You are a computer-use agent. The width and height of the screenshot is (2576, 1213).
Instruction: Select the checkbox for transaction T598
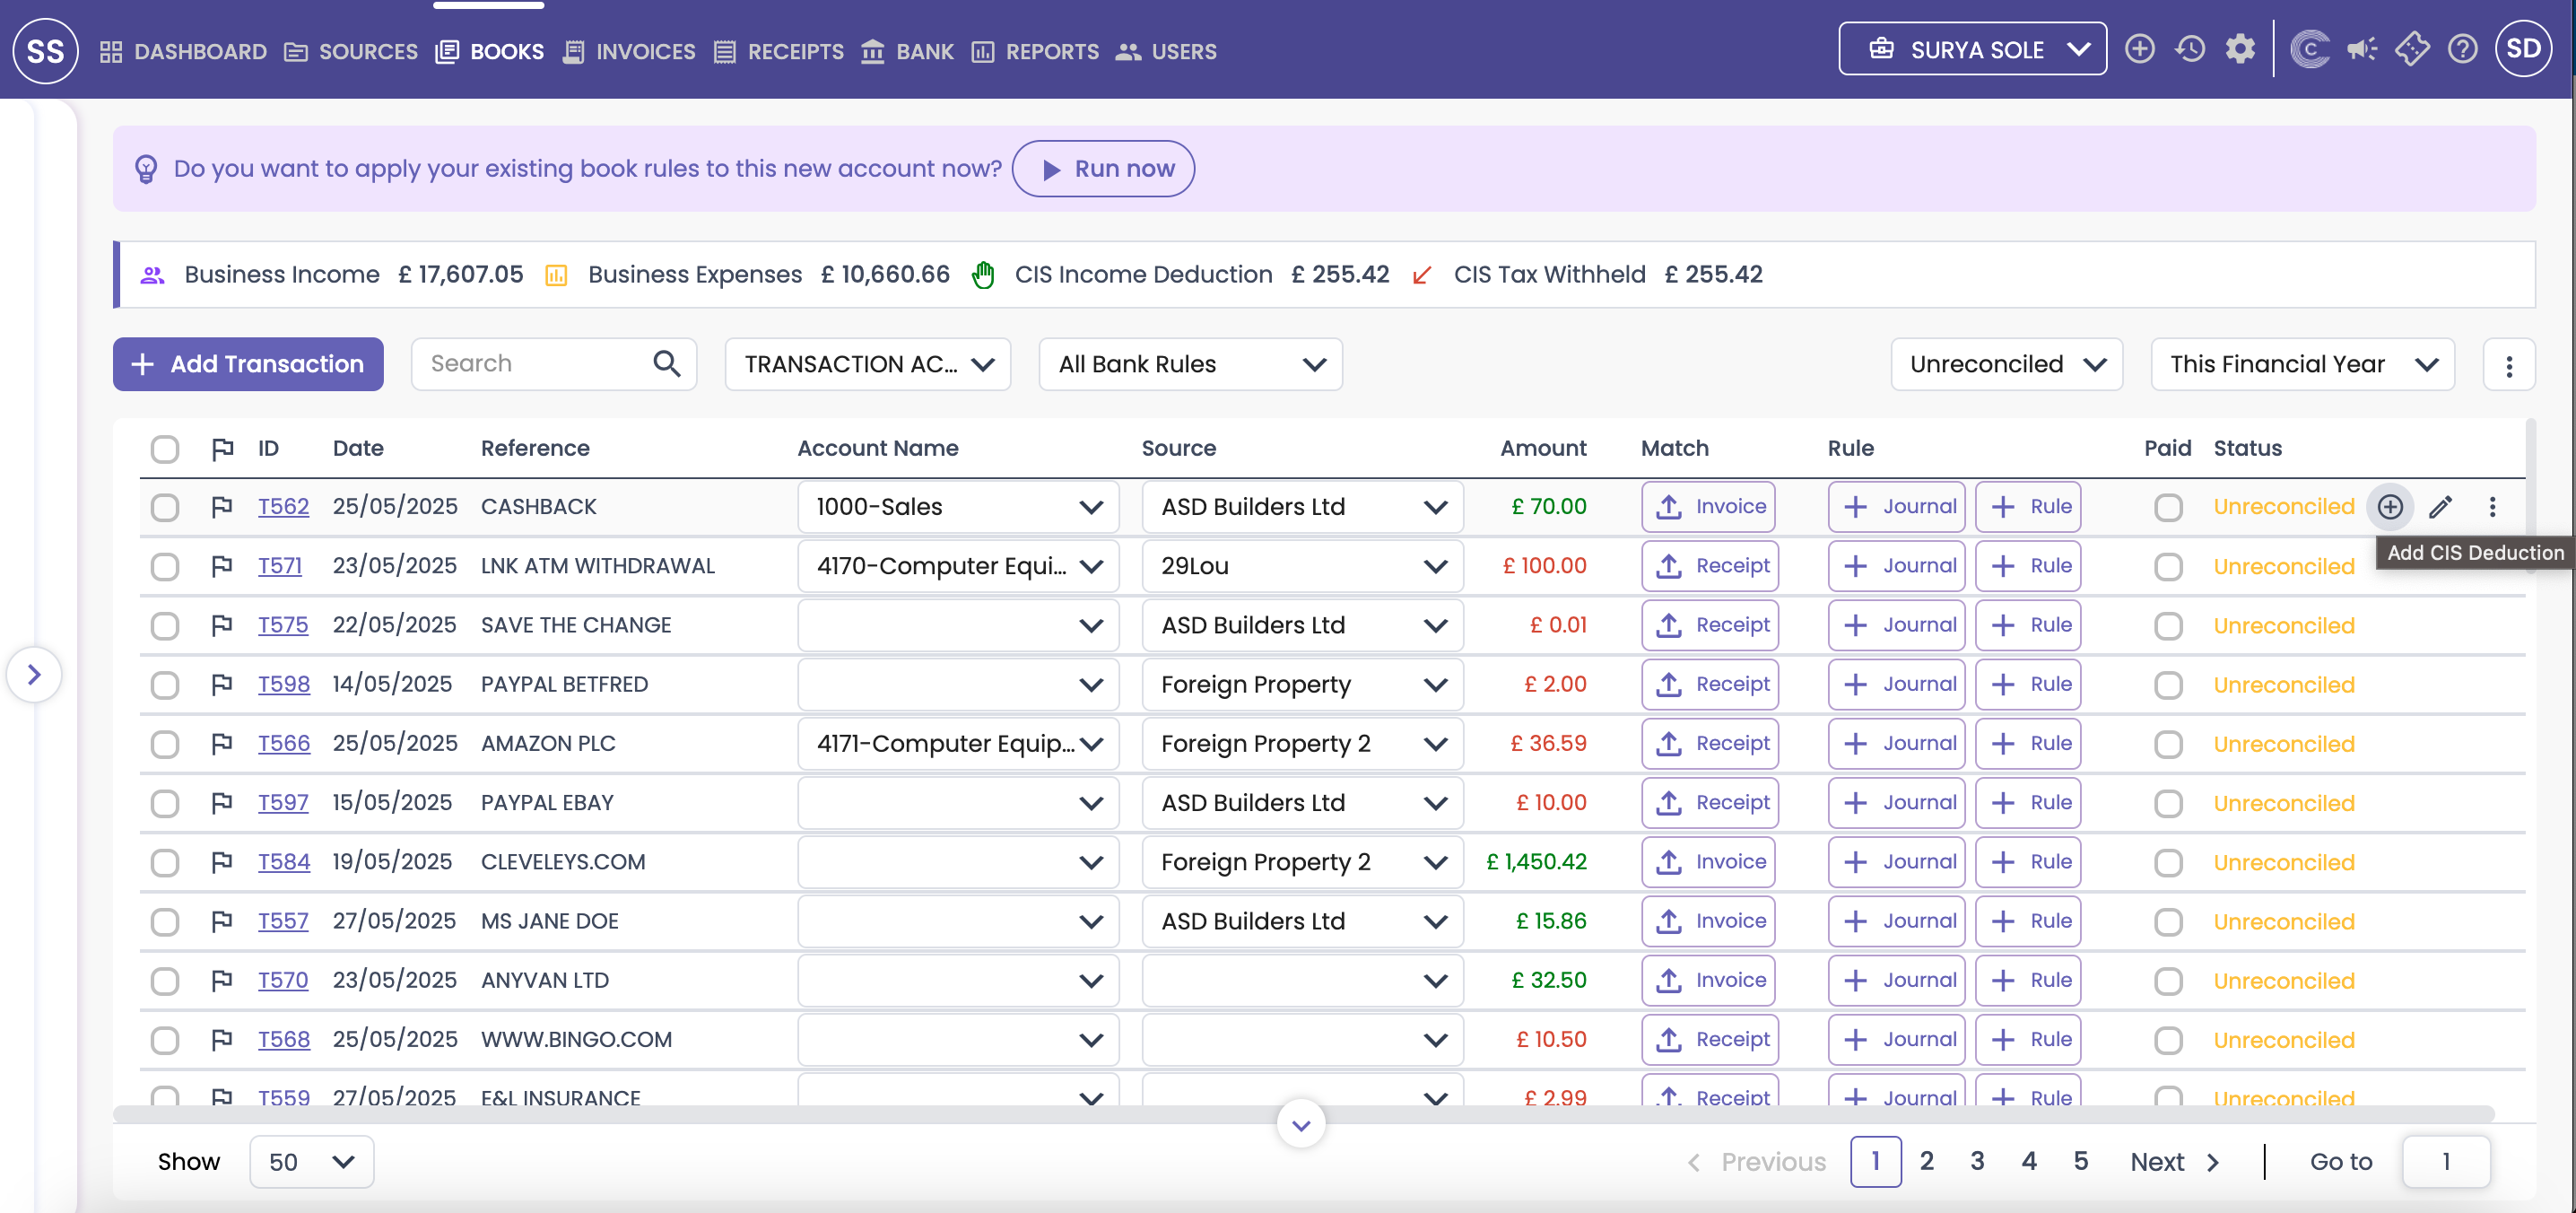165,685
